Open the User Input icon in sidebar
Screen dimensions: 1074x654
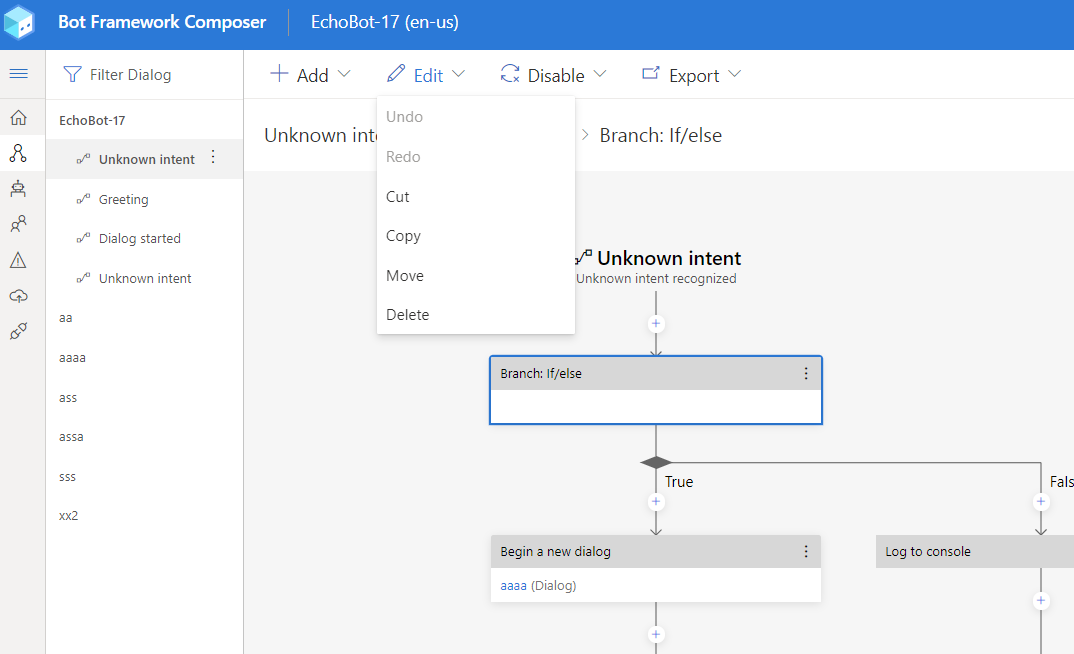[x=18, y=224]
